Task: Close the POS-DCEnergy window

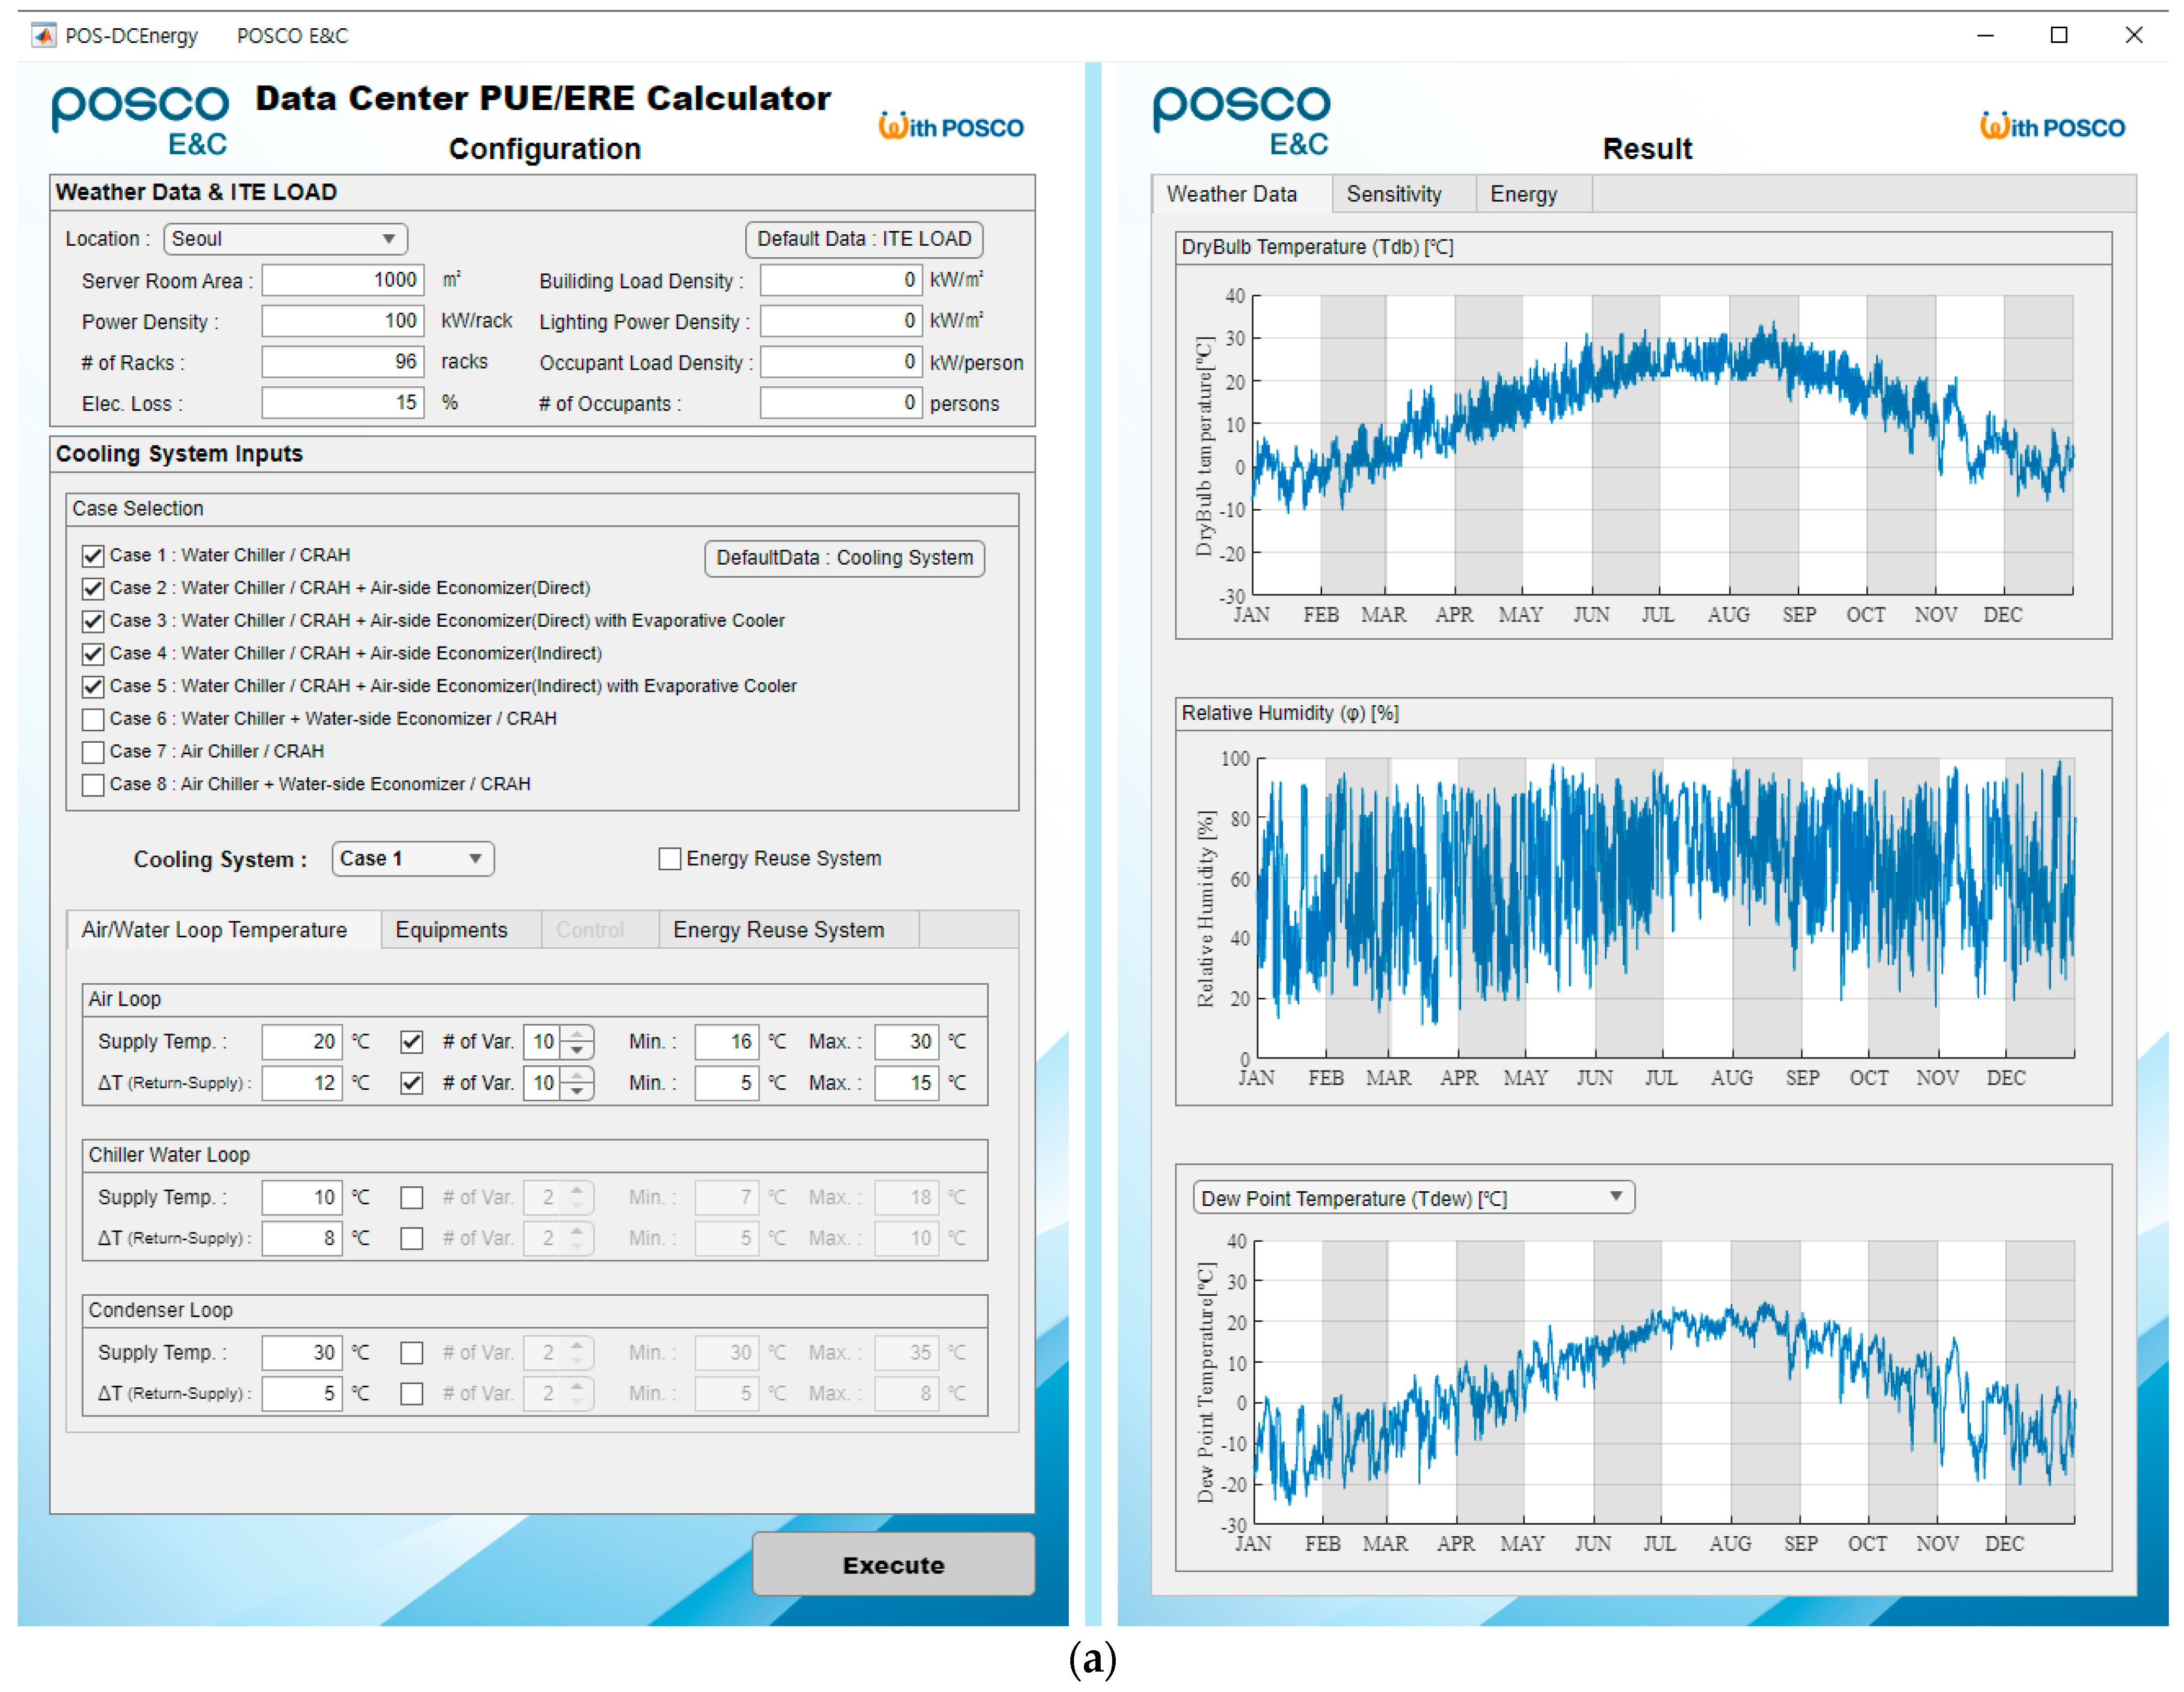Action: pyautogui.click(x=2133, y=36)
